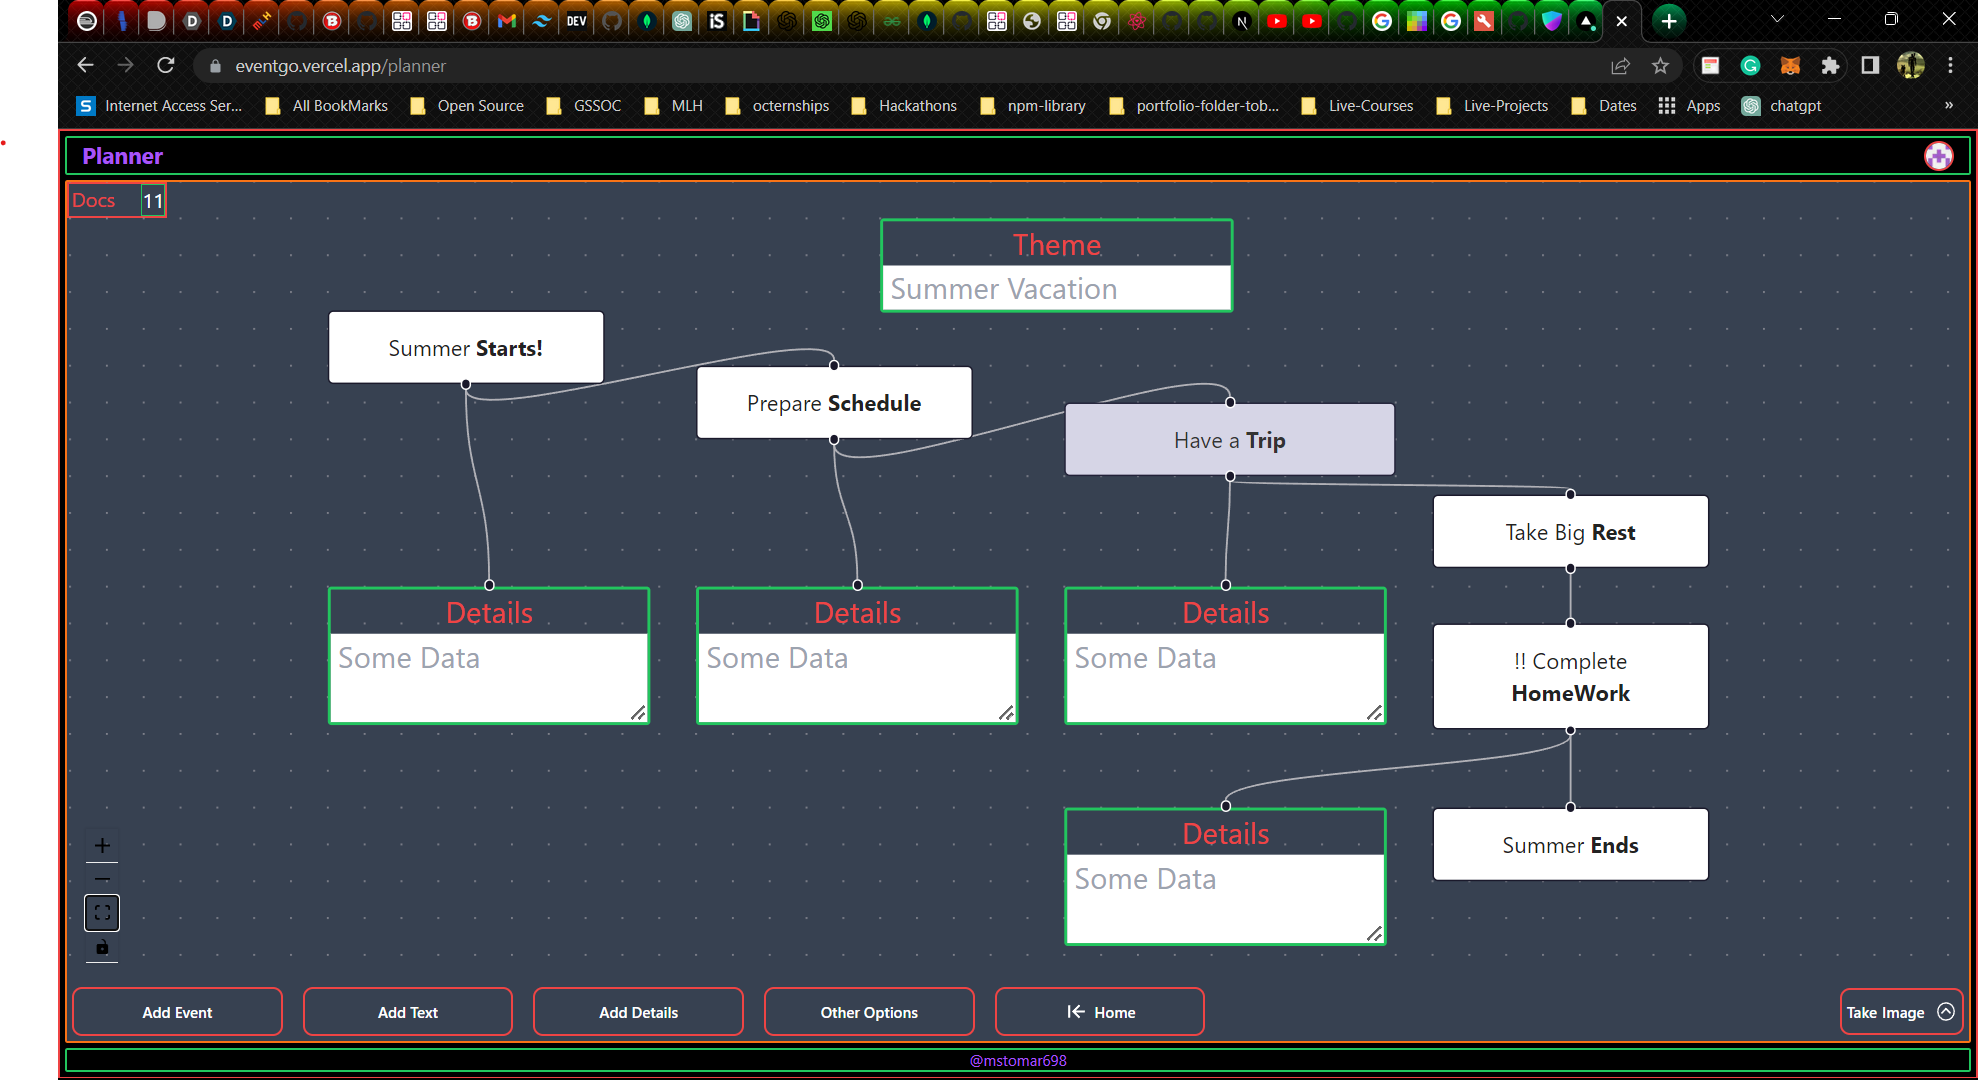The width and height of the screenshot is (1978, 1080).
Task: Click the Add Event button
Action: pyautogui.click(x=177, y=1012)
